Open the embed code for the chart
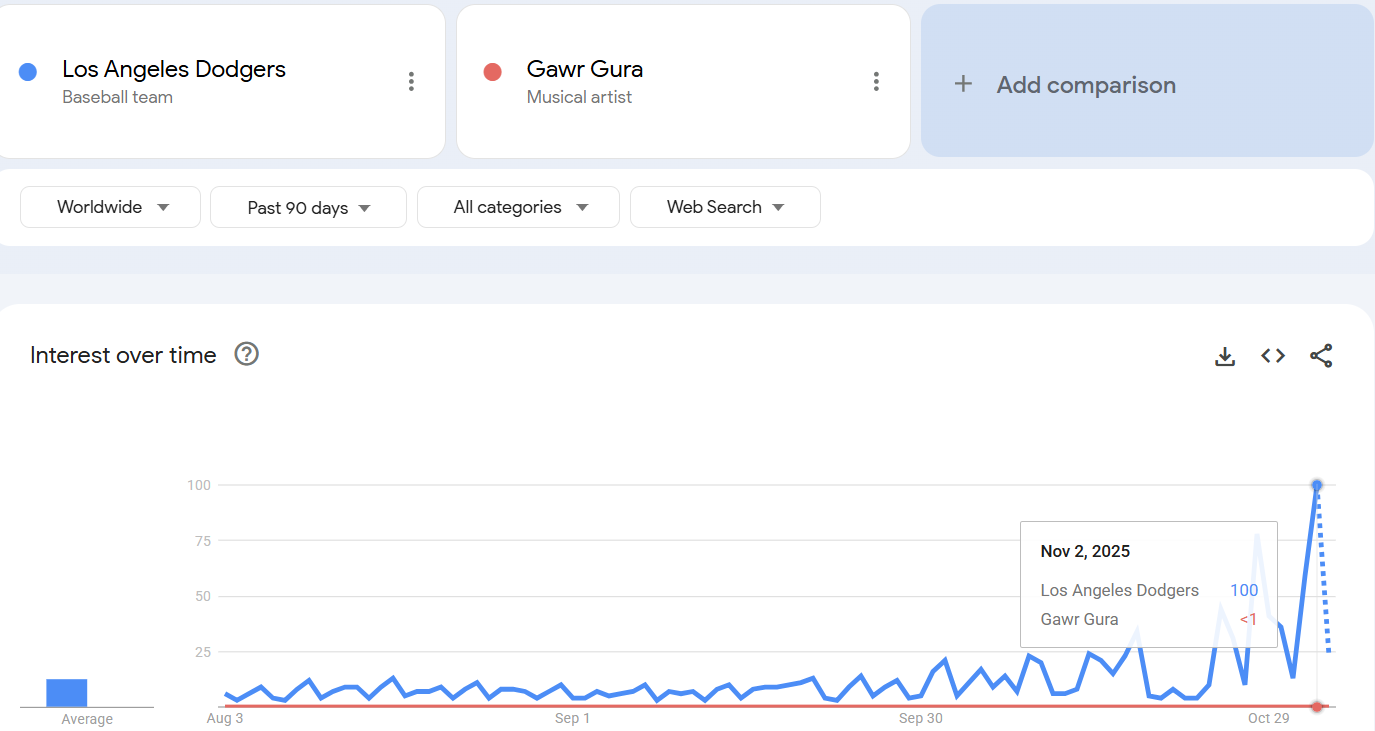Screen dimensions: 1375x731 [1273, 356]
